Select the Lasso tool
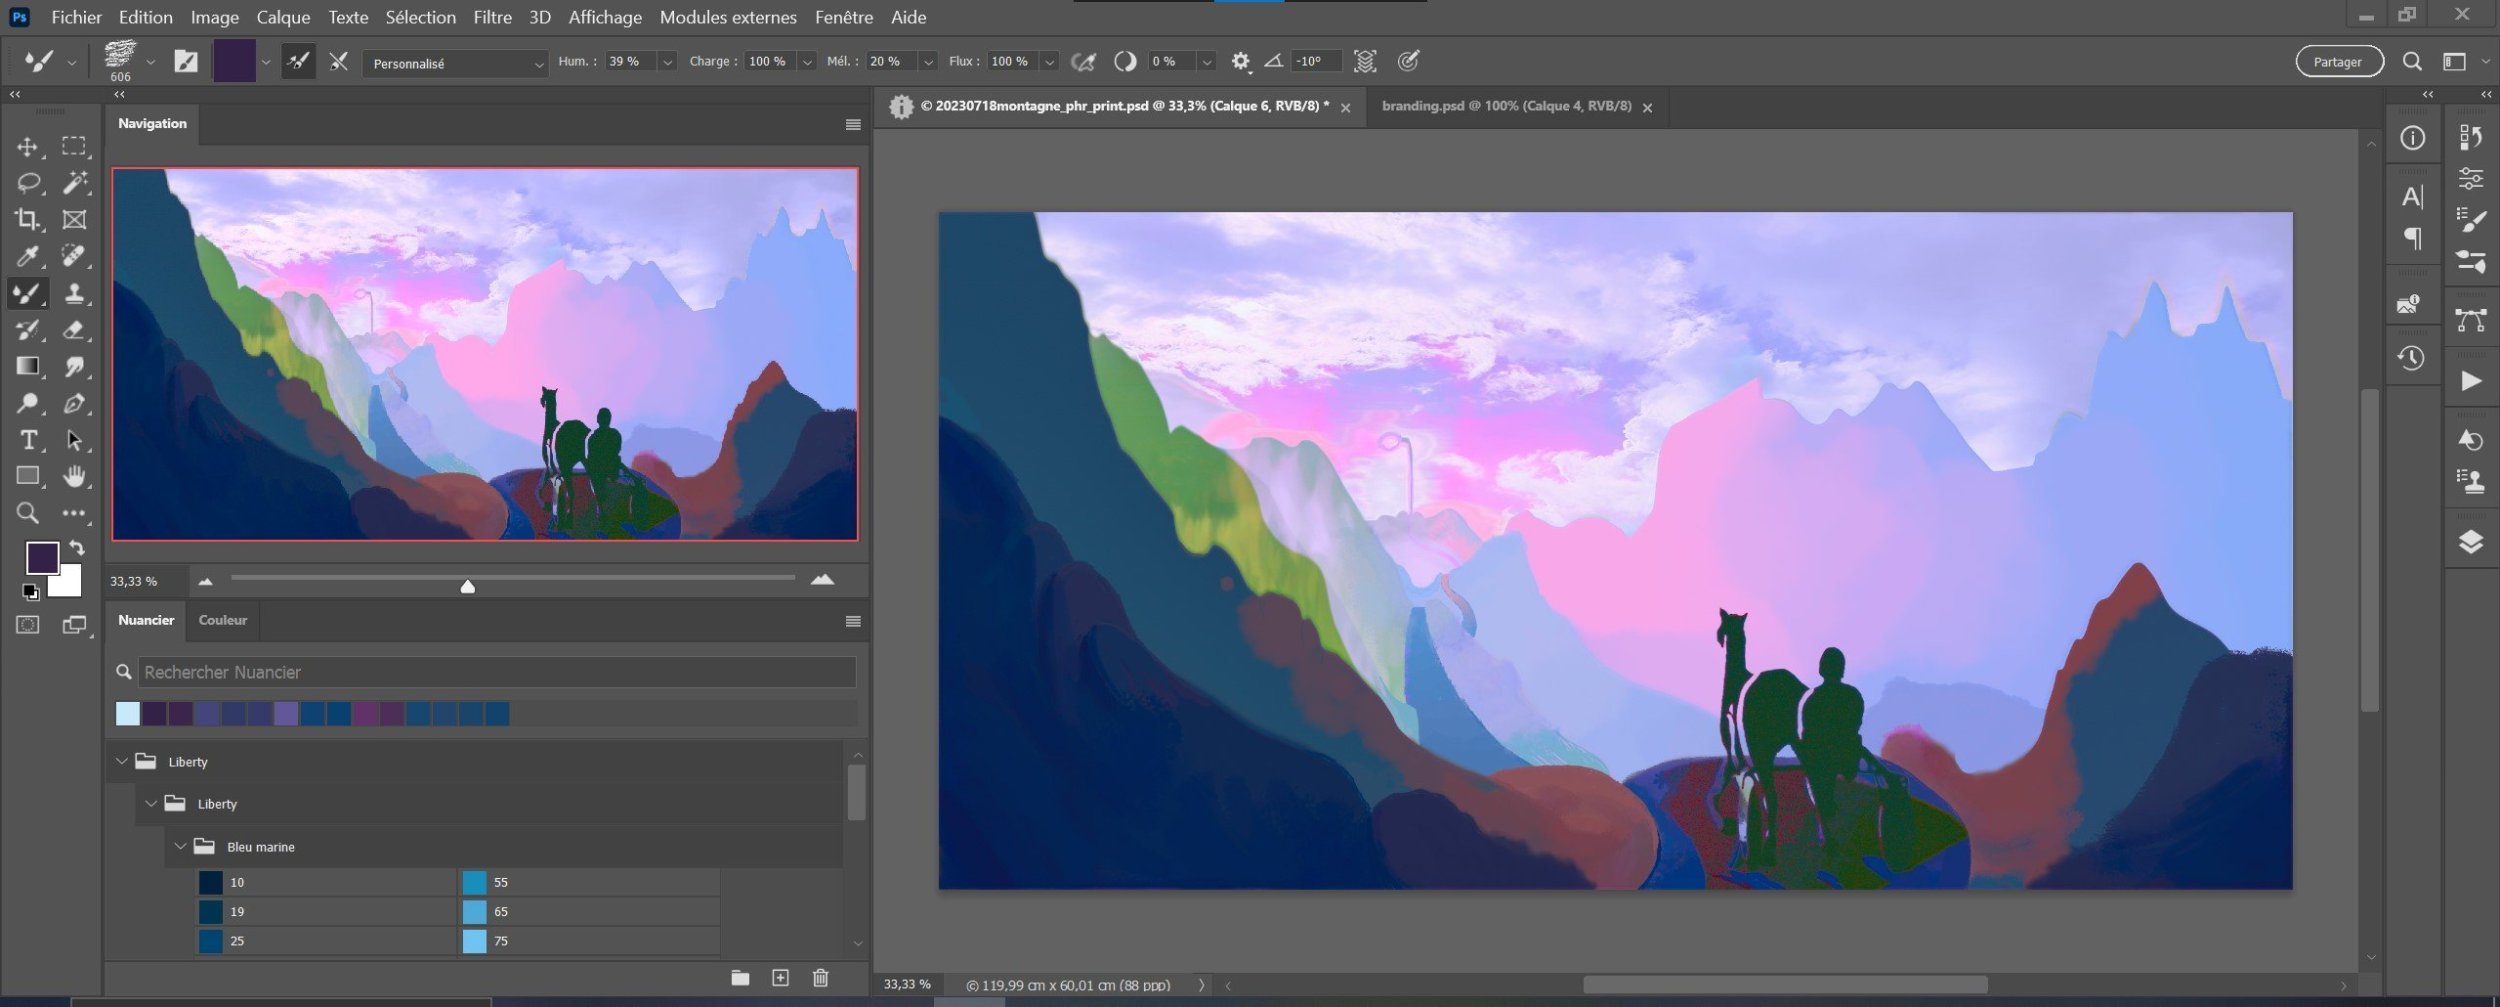The width and height of the screenshot is (2500, 1007). 27,183
